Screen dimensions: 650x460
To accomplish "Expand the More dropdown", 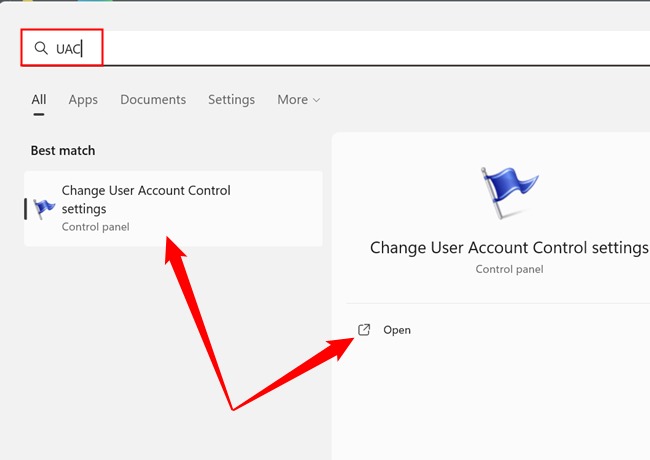I will (298, 99).
